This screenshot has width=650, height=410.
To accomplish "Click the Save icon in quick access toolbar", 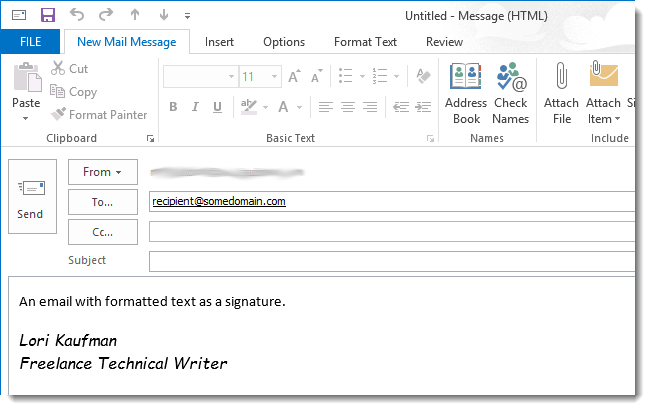I will 48,15.
